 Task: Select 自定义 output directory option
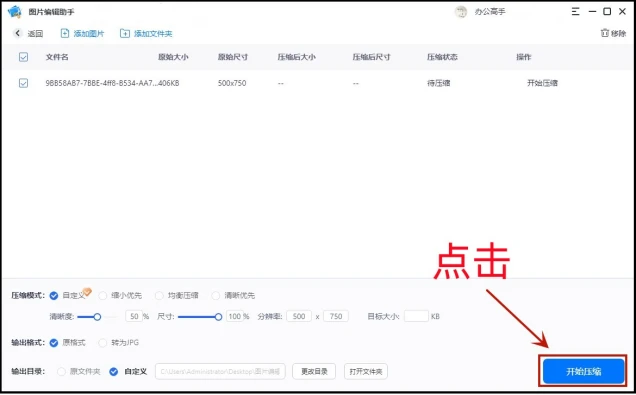click(x=114, y=371)
